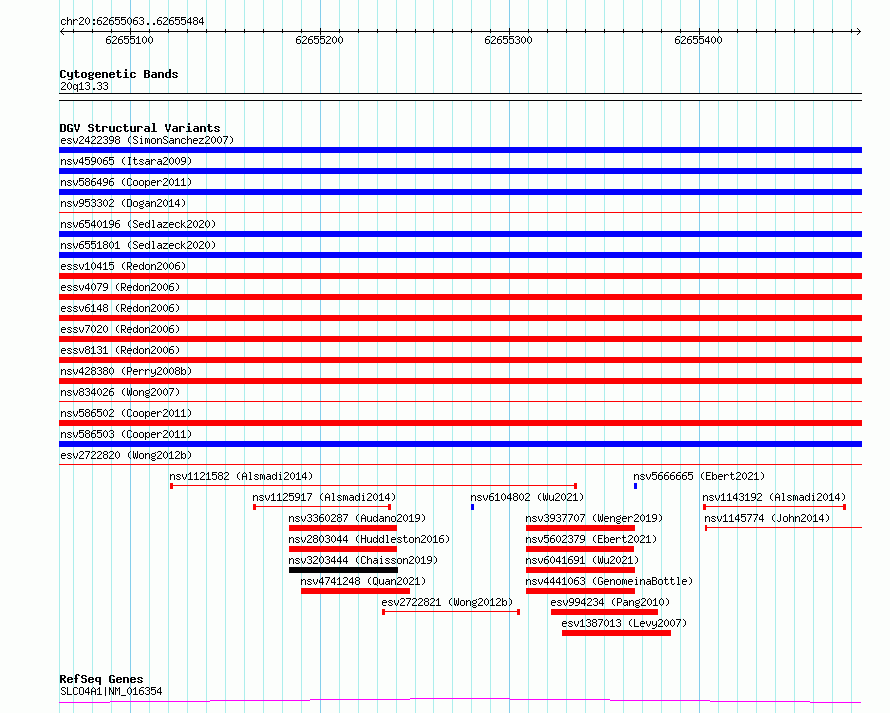Open variant nsv3360287 (Audano2019) label
The width and height of the screenshot is (890, 713).
point(357,518)
